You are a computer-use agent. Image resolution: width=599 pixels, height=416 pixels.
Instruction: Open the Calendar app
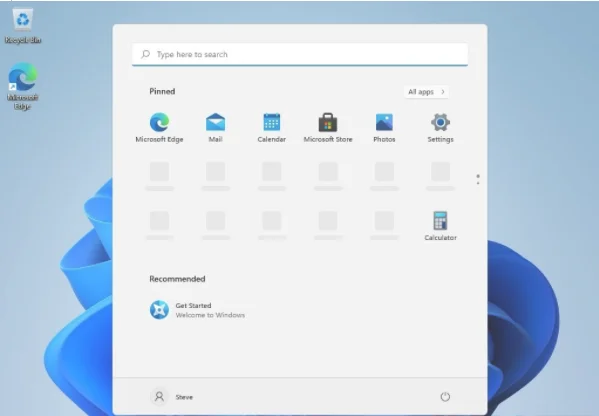(272, 128)
